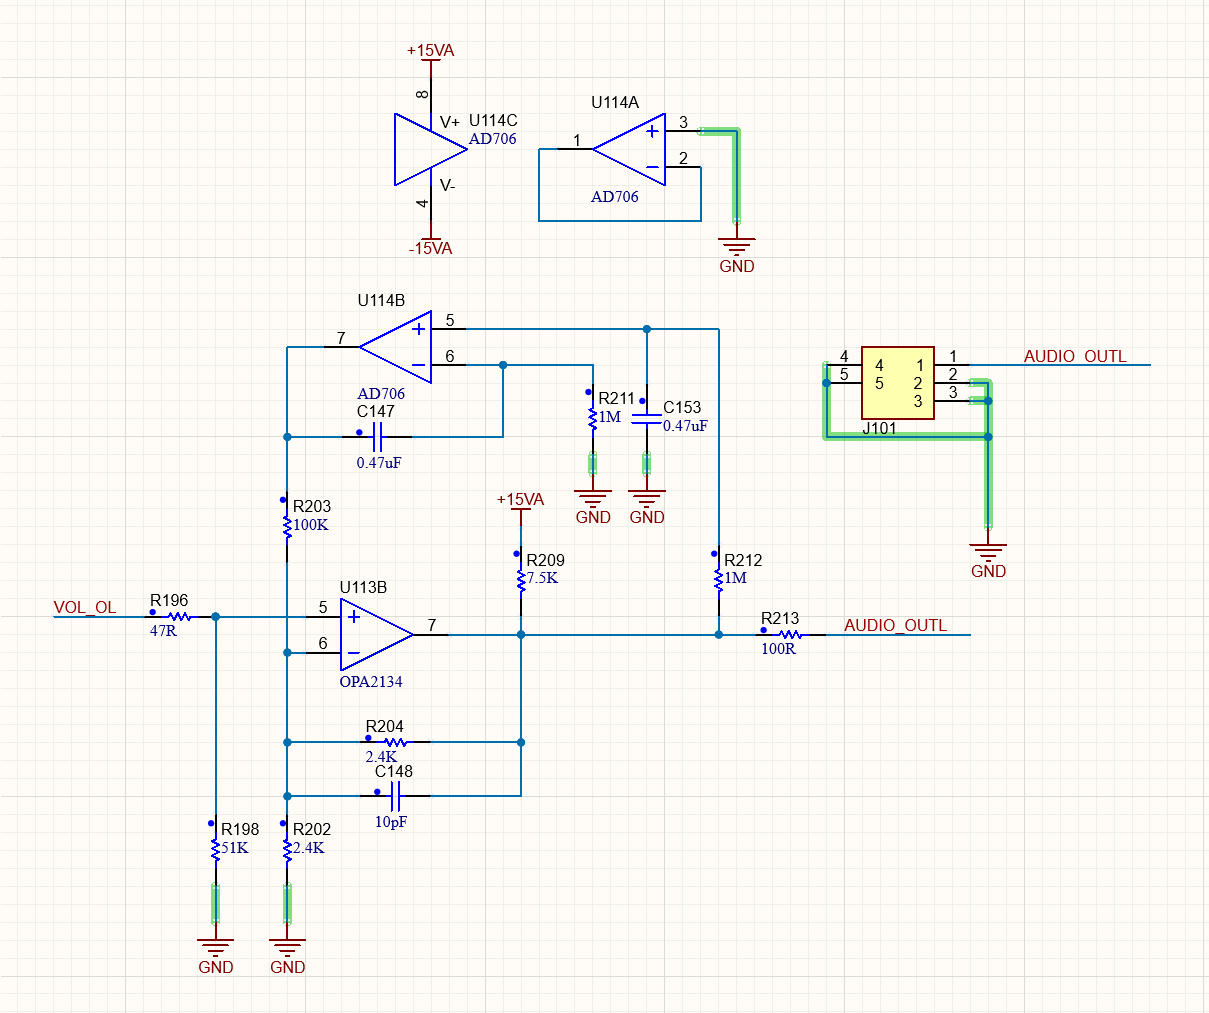
Task: Click the C153 designator label
Action: pos(682,407)
